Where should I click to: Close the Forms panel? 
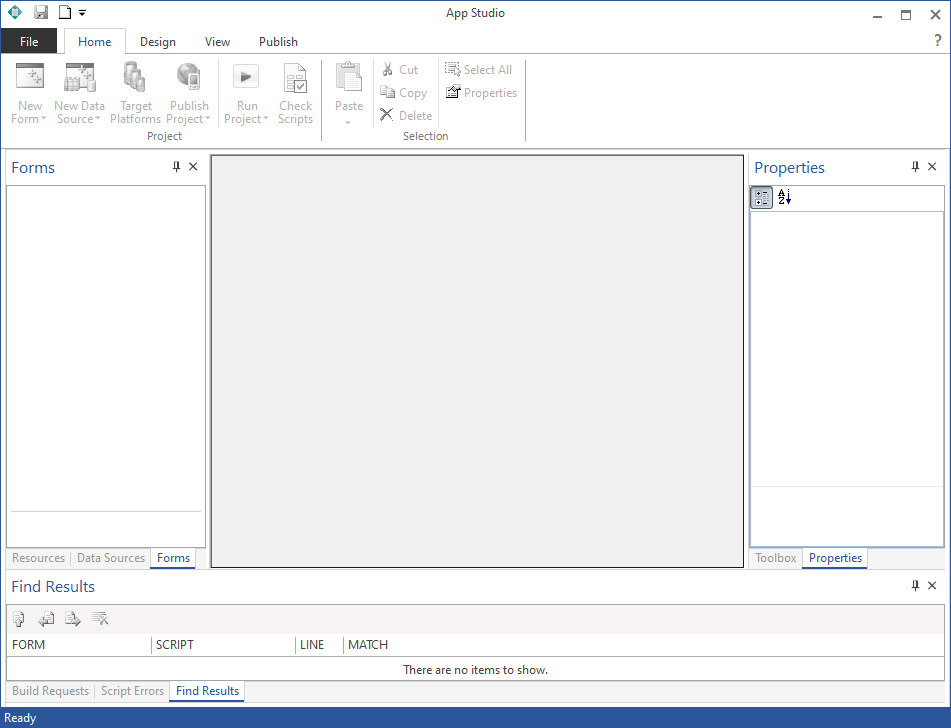pos(193,166)
